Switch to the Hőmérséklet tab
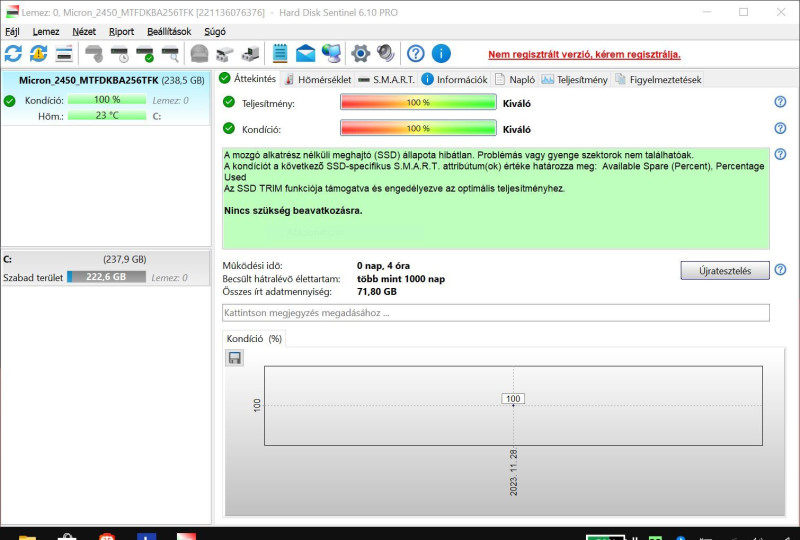Image resolution: width=800 pixels, height=540 pixels. [318, 80]
